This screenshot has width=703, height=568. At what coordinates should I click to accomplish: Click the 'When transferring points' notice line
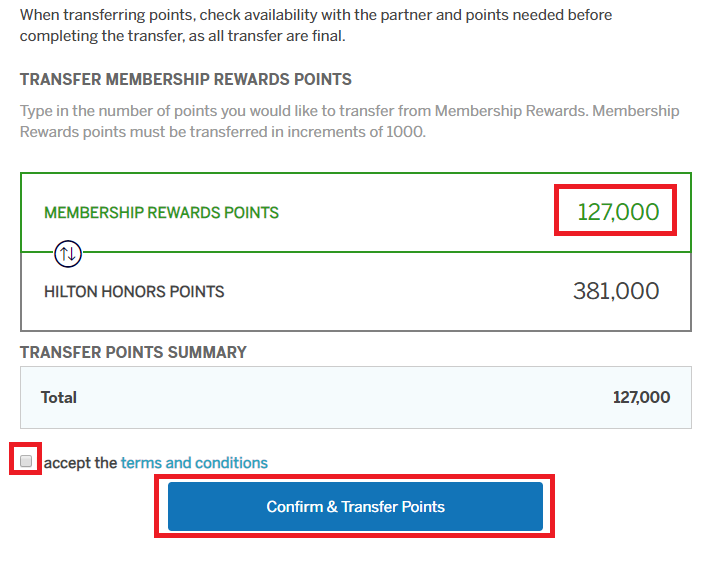(316, 15)
